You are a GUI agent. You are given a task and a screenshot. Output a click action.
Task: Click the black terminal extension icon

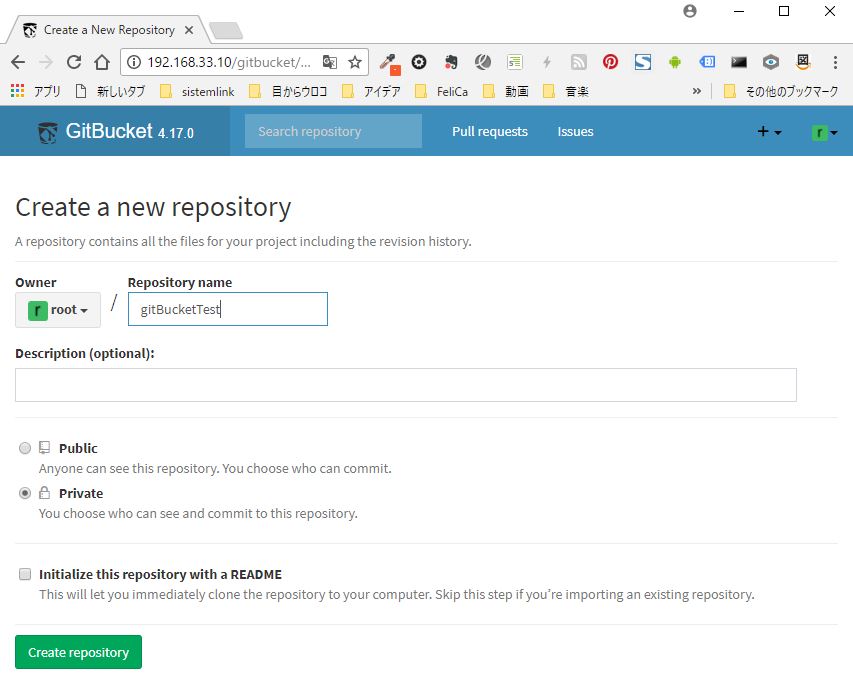point(739,62)
